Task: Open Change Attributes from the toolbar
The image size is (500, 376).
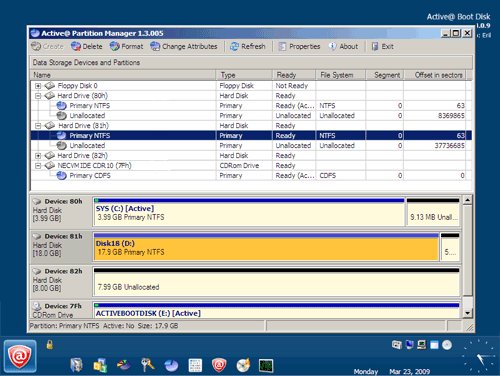Action: 184,46
